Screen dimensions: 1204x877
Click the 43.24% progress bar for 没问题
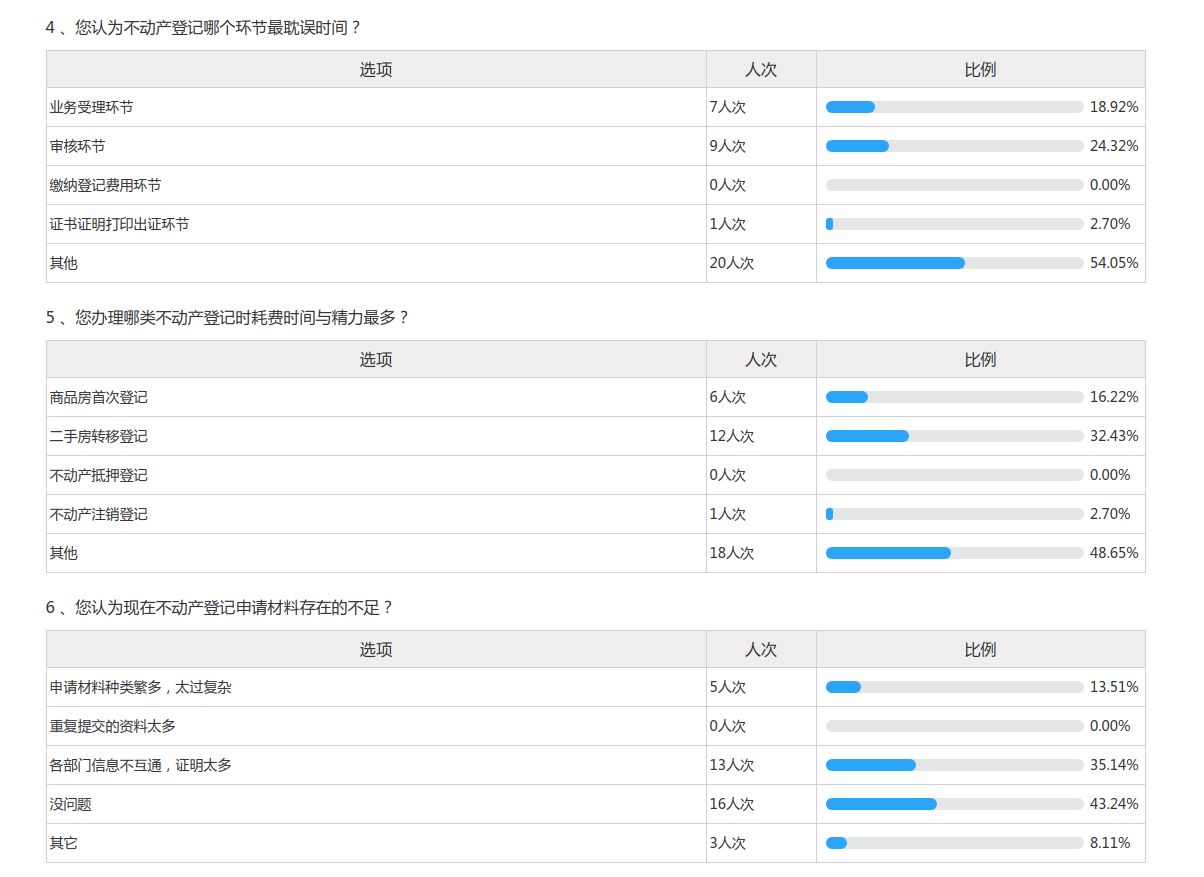(954, 804)
